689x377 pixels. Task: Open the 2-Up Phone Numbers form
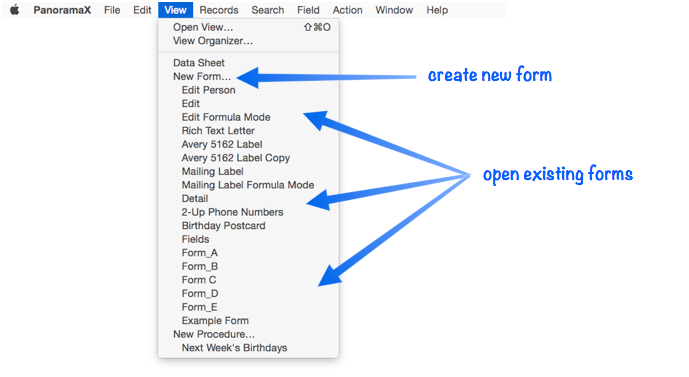click(x=249, y=212)
